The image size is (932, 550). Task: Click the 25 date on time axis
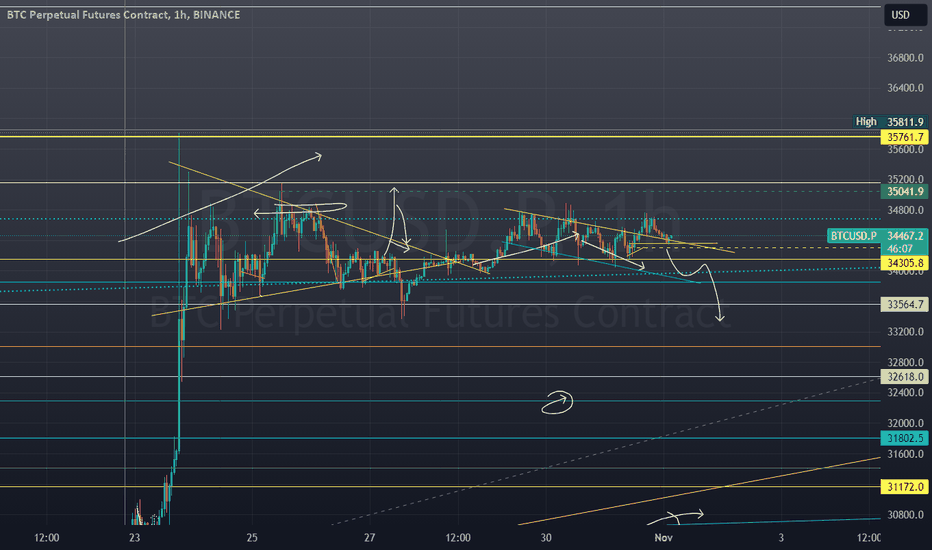[252, 538]
